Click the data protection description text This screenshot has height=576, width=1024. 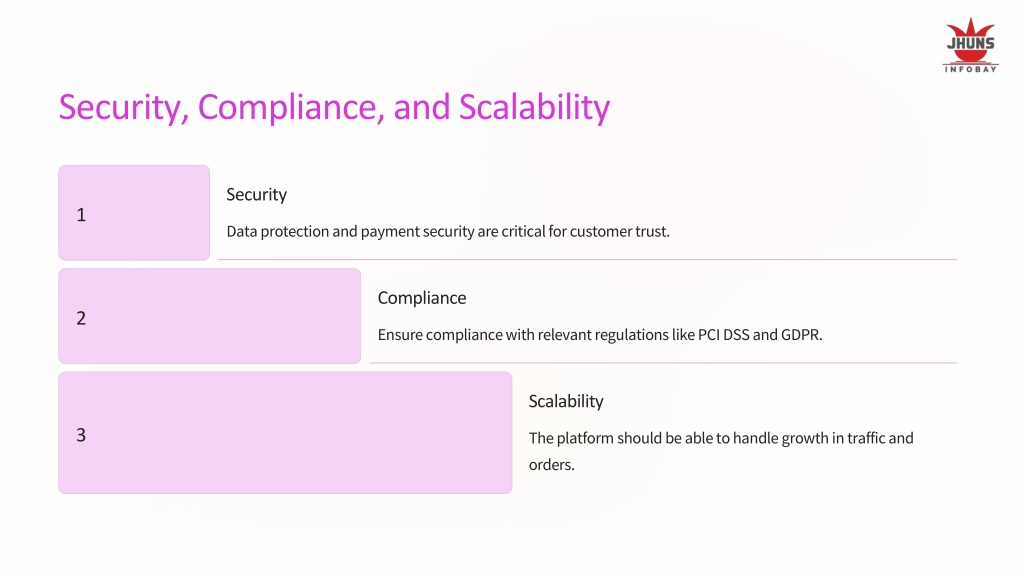point(448,231)
